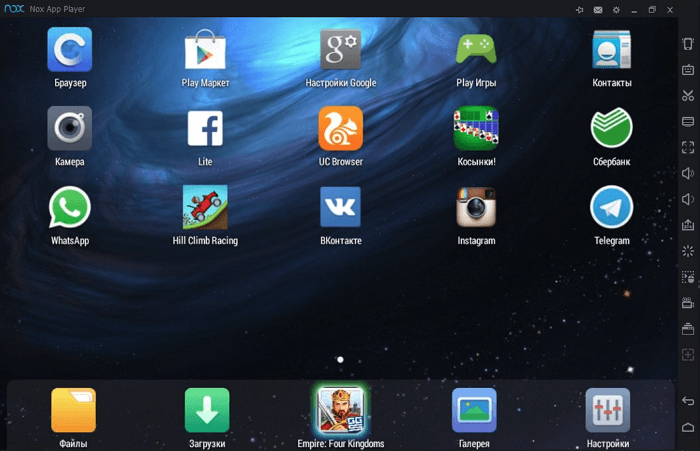Image resolution: width=700 pixels, height=451 pixels.
Task: Open Загрузки downloads in dock
Action: 206,410
